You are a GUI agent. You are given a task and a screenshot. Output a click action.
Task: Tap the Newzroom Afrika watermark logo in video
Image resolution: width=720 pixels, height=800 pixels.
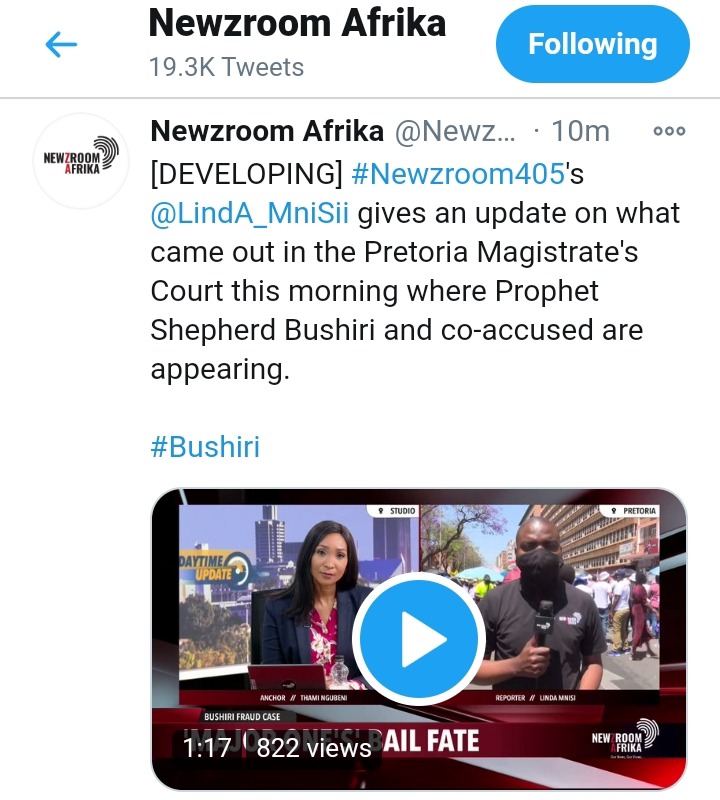[624, 738]
